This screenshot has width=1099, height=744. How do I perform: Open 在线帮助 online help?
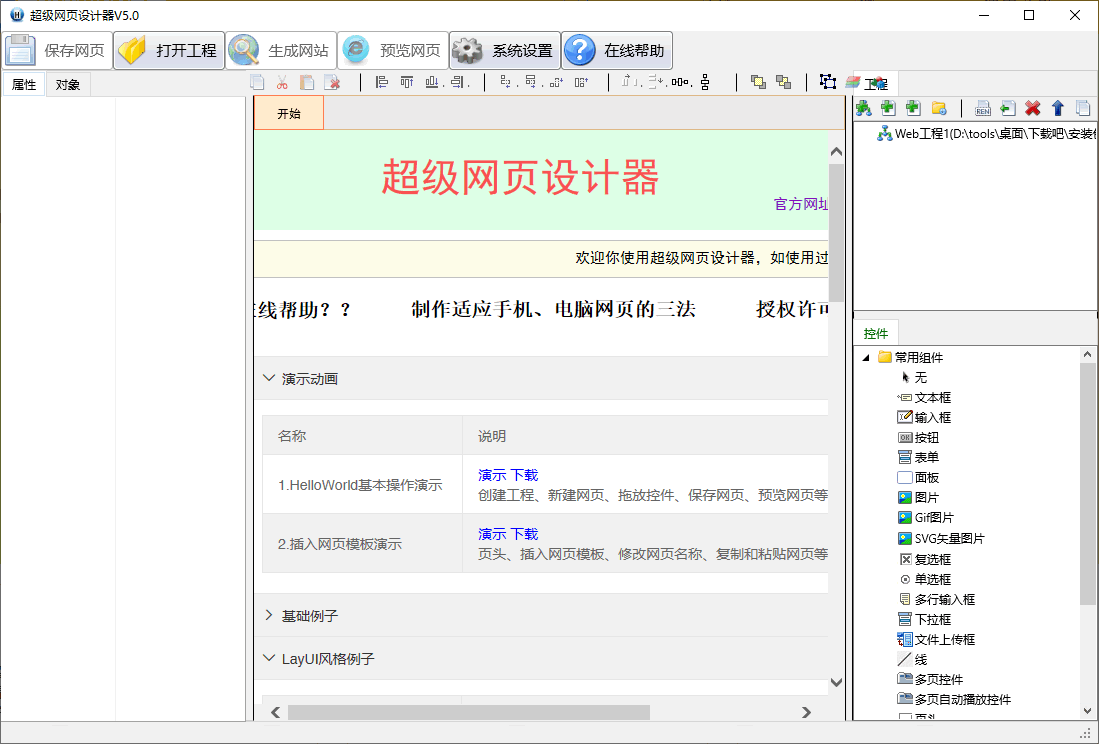click(x=617, y=50)
